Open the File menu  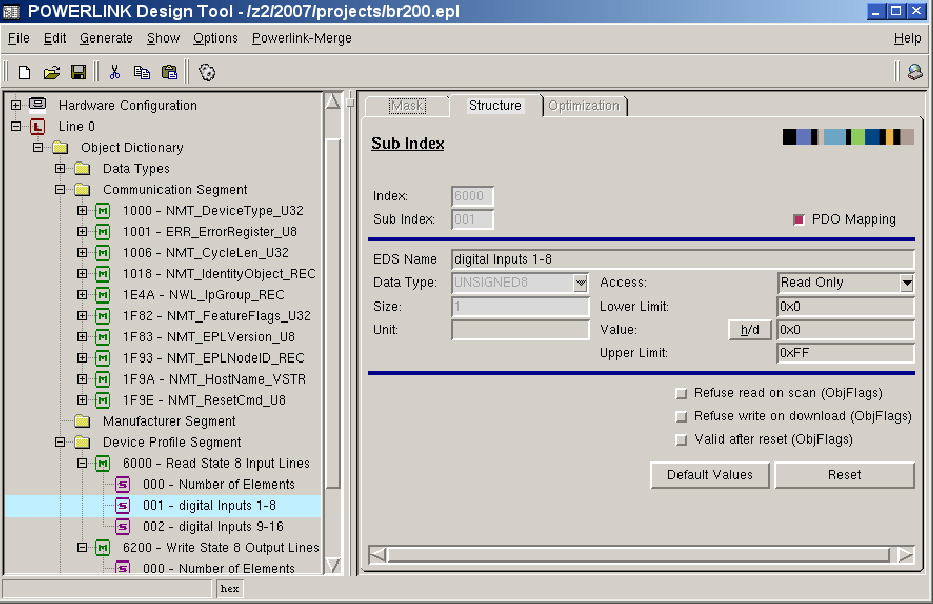pyautogui.click(x=18, y=38)
